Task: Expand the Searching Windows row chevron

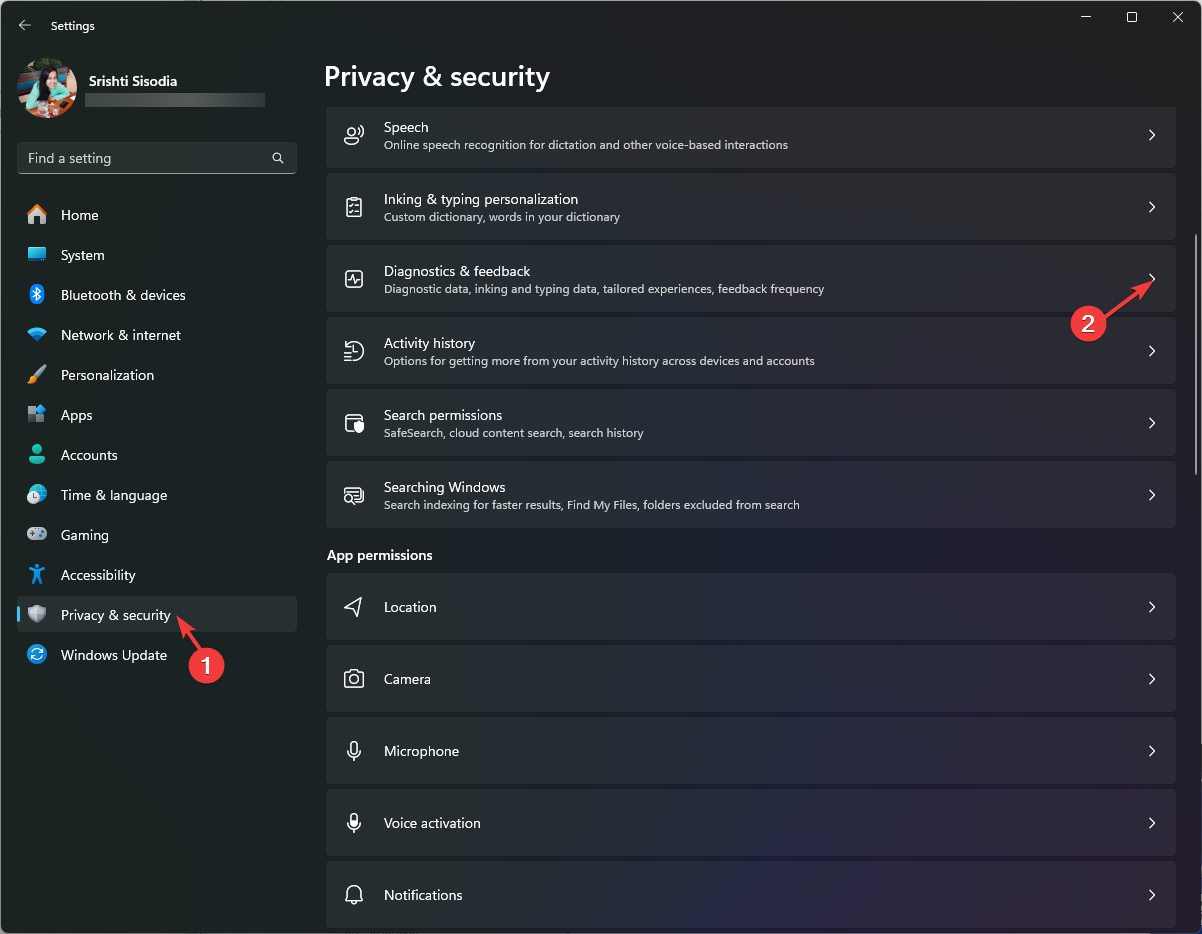Action: coord(1151,494)
